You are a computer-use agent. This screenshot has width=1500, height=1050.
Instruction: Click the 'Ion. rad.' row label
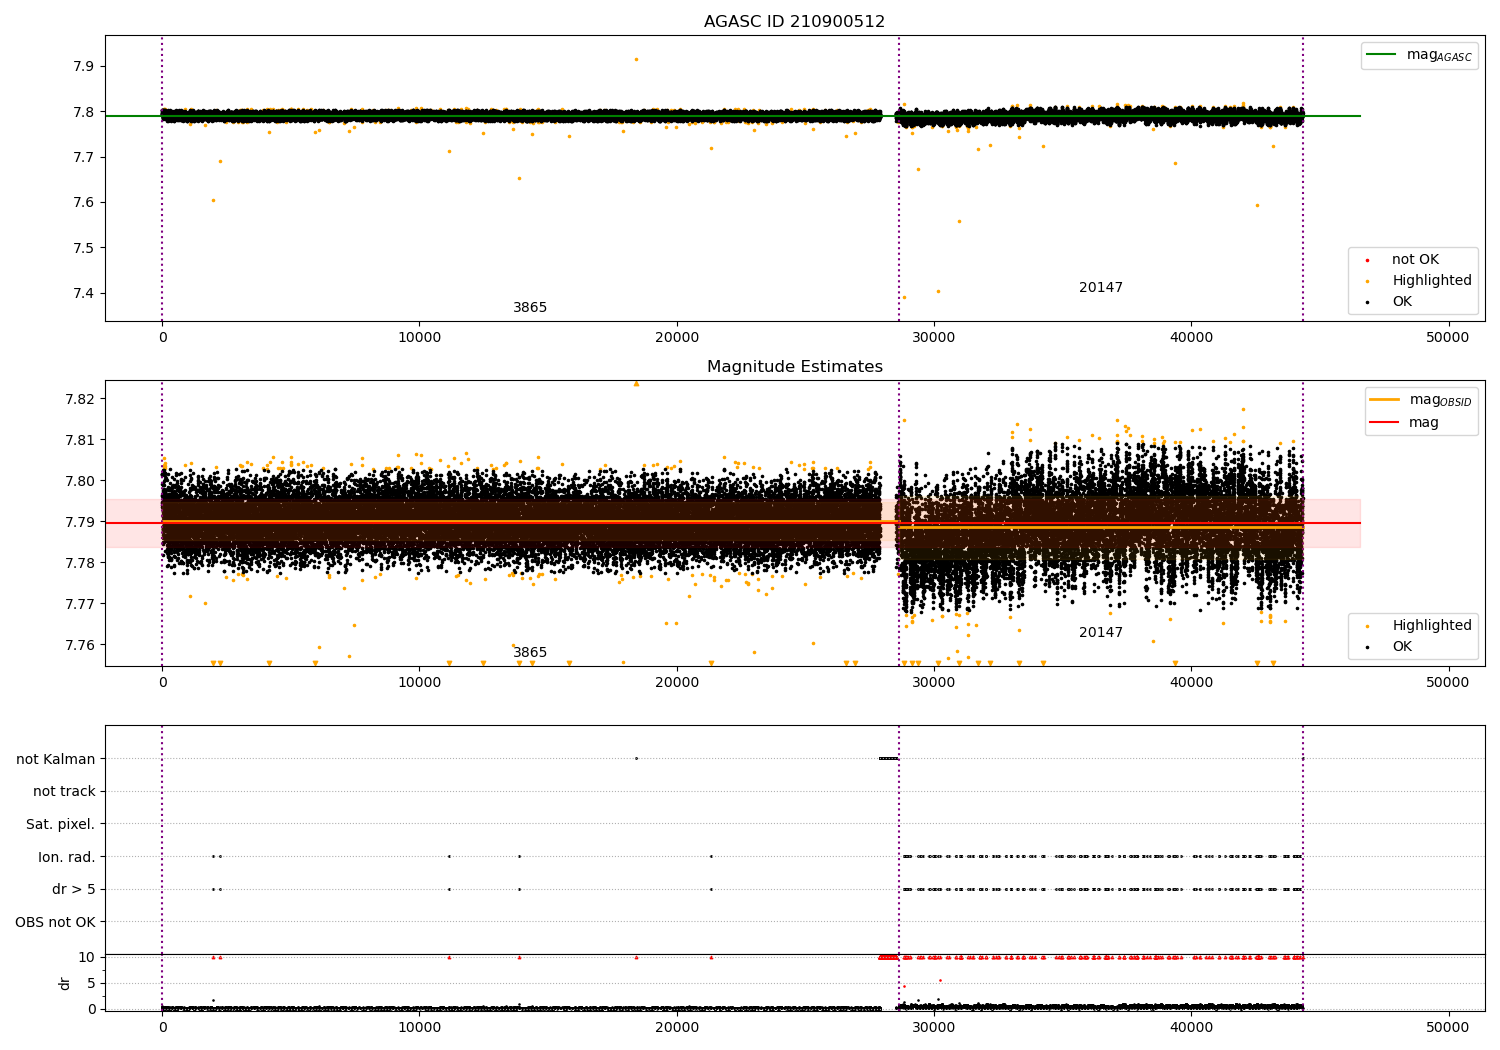pos(67,857)
